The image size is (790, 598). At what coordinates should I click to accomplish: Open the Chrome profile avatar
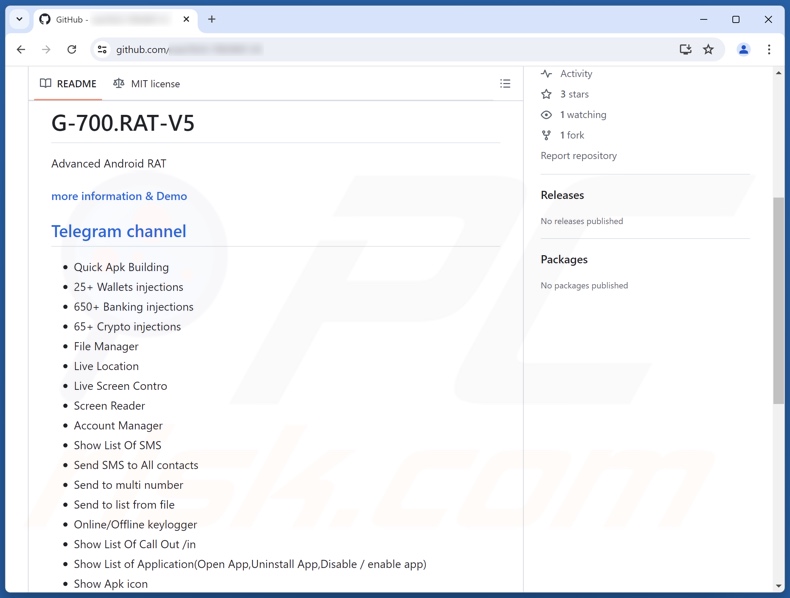click(743, 49)
